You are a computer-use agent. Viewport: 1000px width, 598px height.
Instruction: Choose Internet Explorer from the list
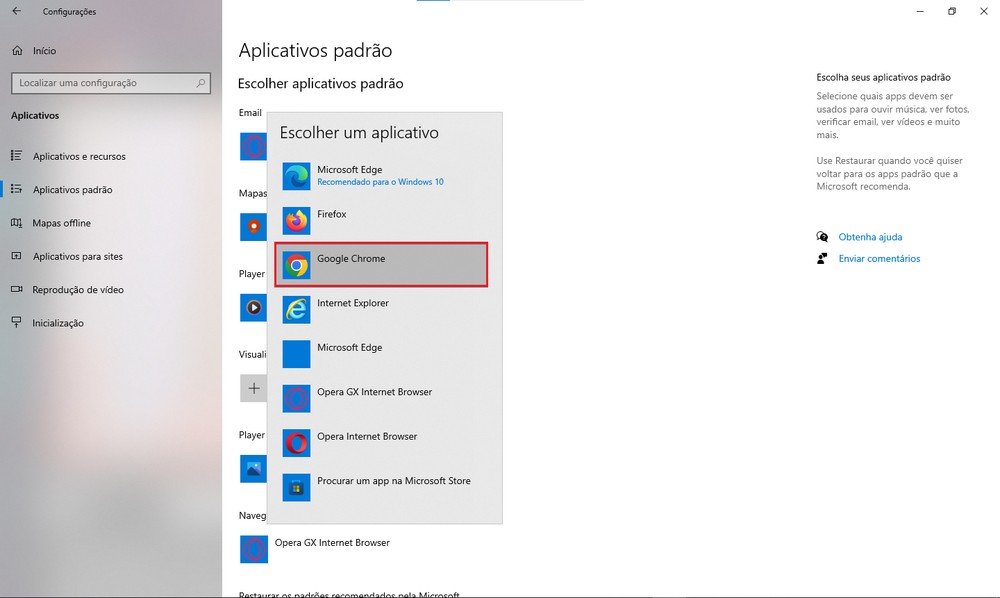point(381,309)
